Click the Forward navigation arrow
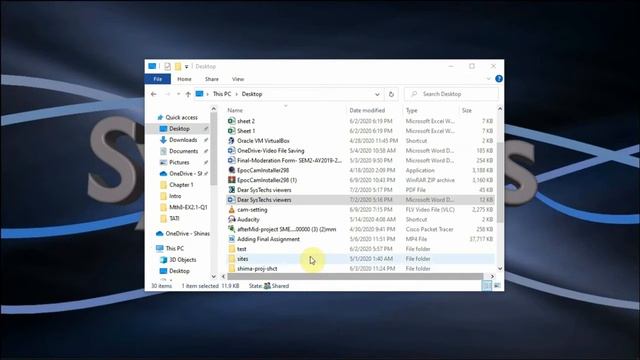Image resolution: width=640 pixels, height=360 pixels. (x=167, y=94)
